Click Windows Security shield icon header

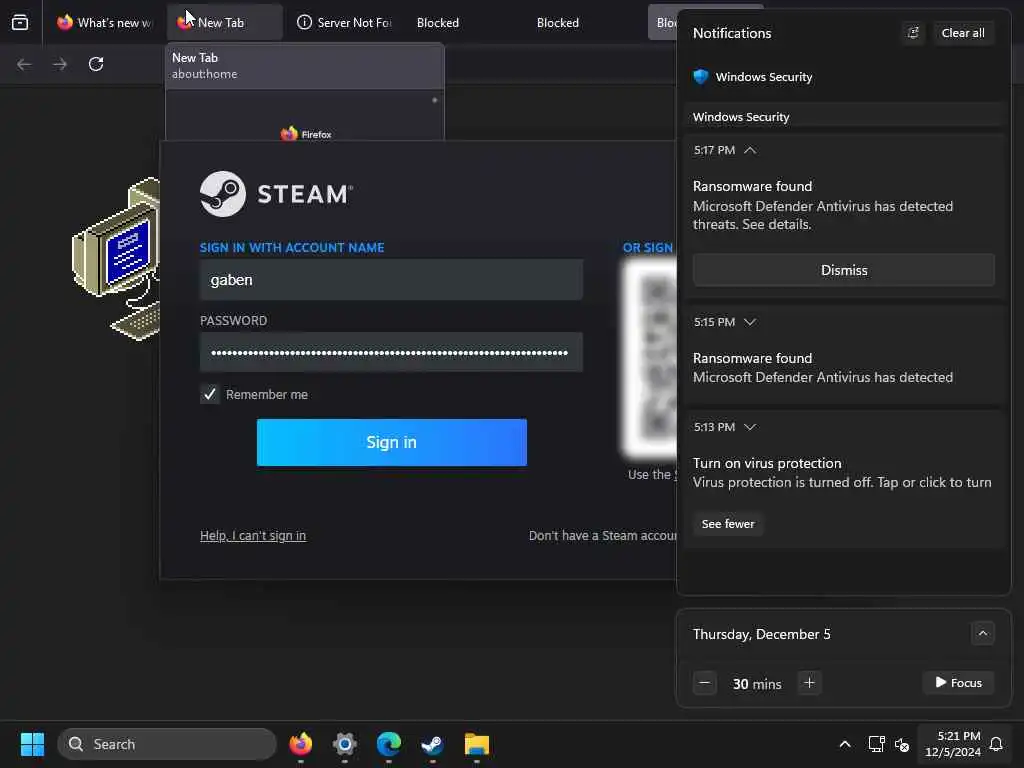coord(701,76)
